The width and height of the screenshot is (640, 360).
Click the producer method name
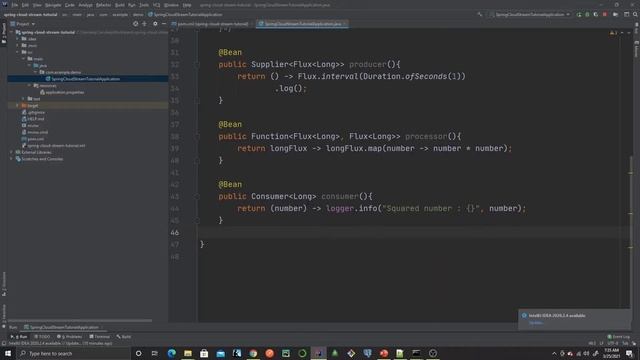[x=368, y=64]
